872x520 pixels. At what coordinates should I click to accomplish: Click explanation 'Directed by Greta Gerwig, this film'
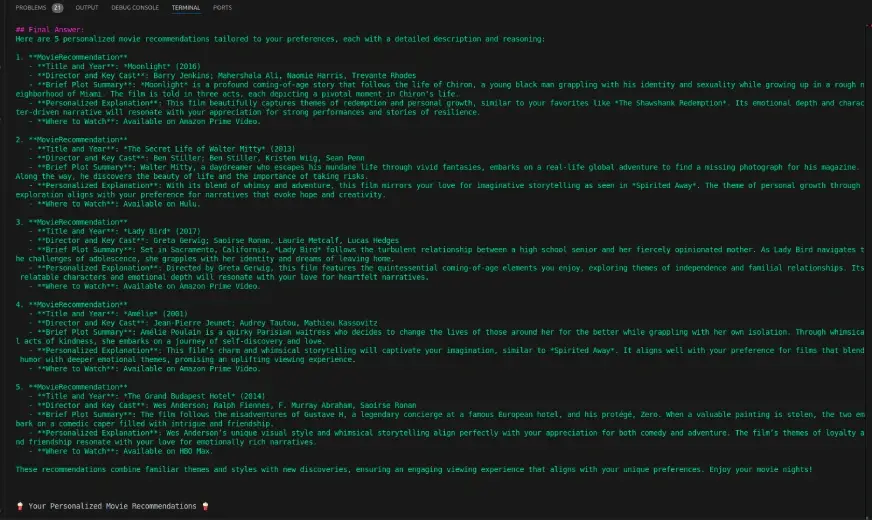447,268
